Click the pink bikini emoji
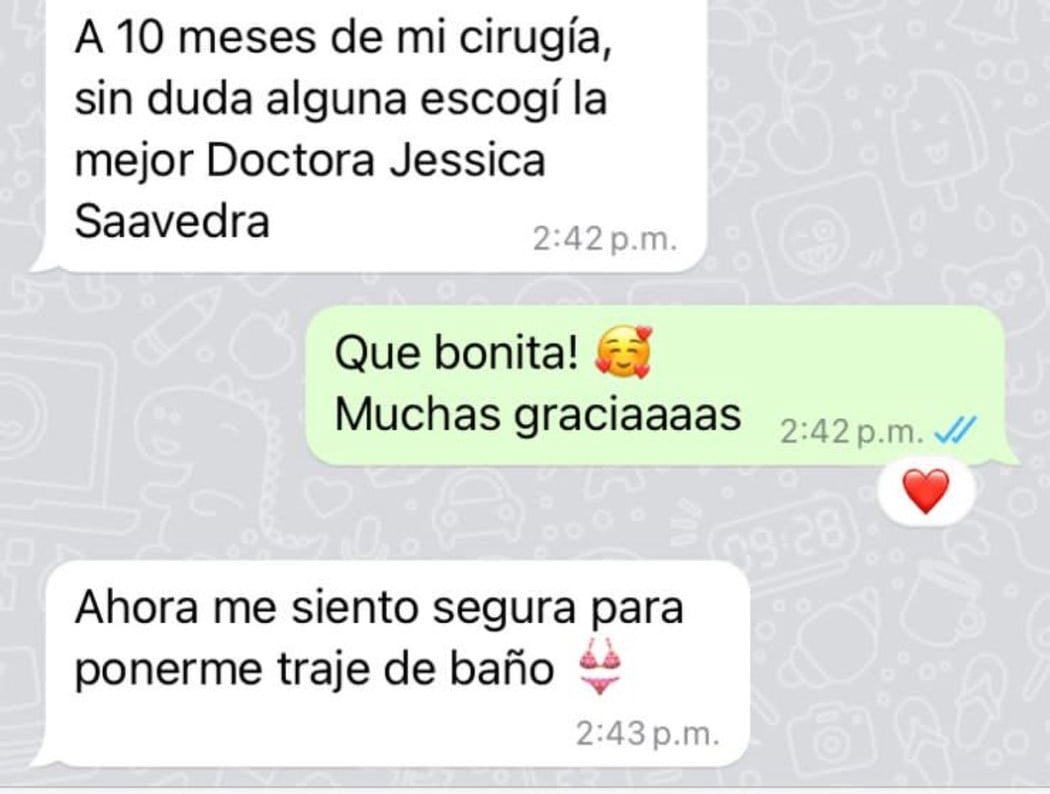 pyautogui.click(x=601, y=667)
